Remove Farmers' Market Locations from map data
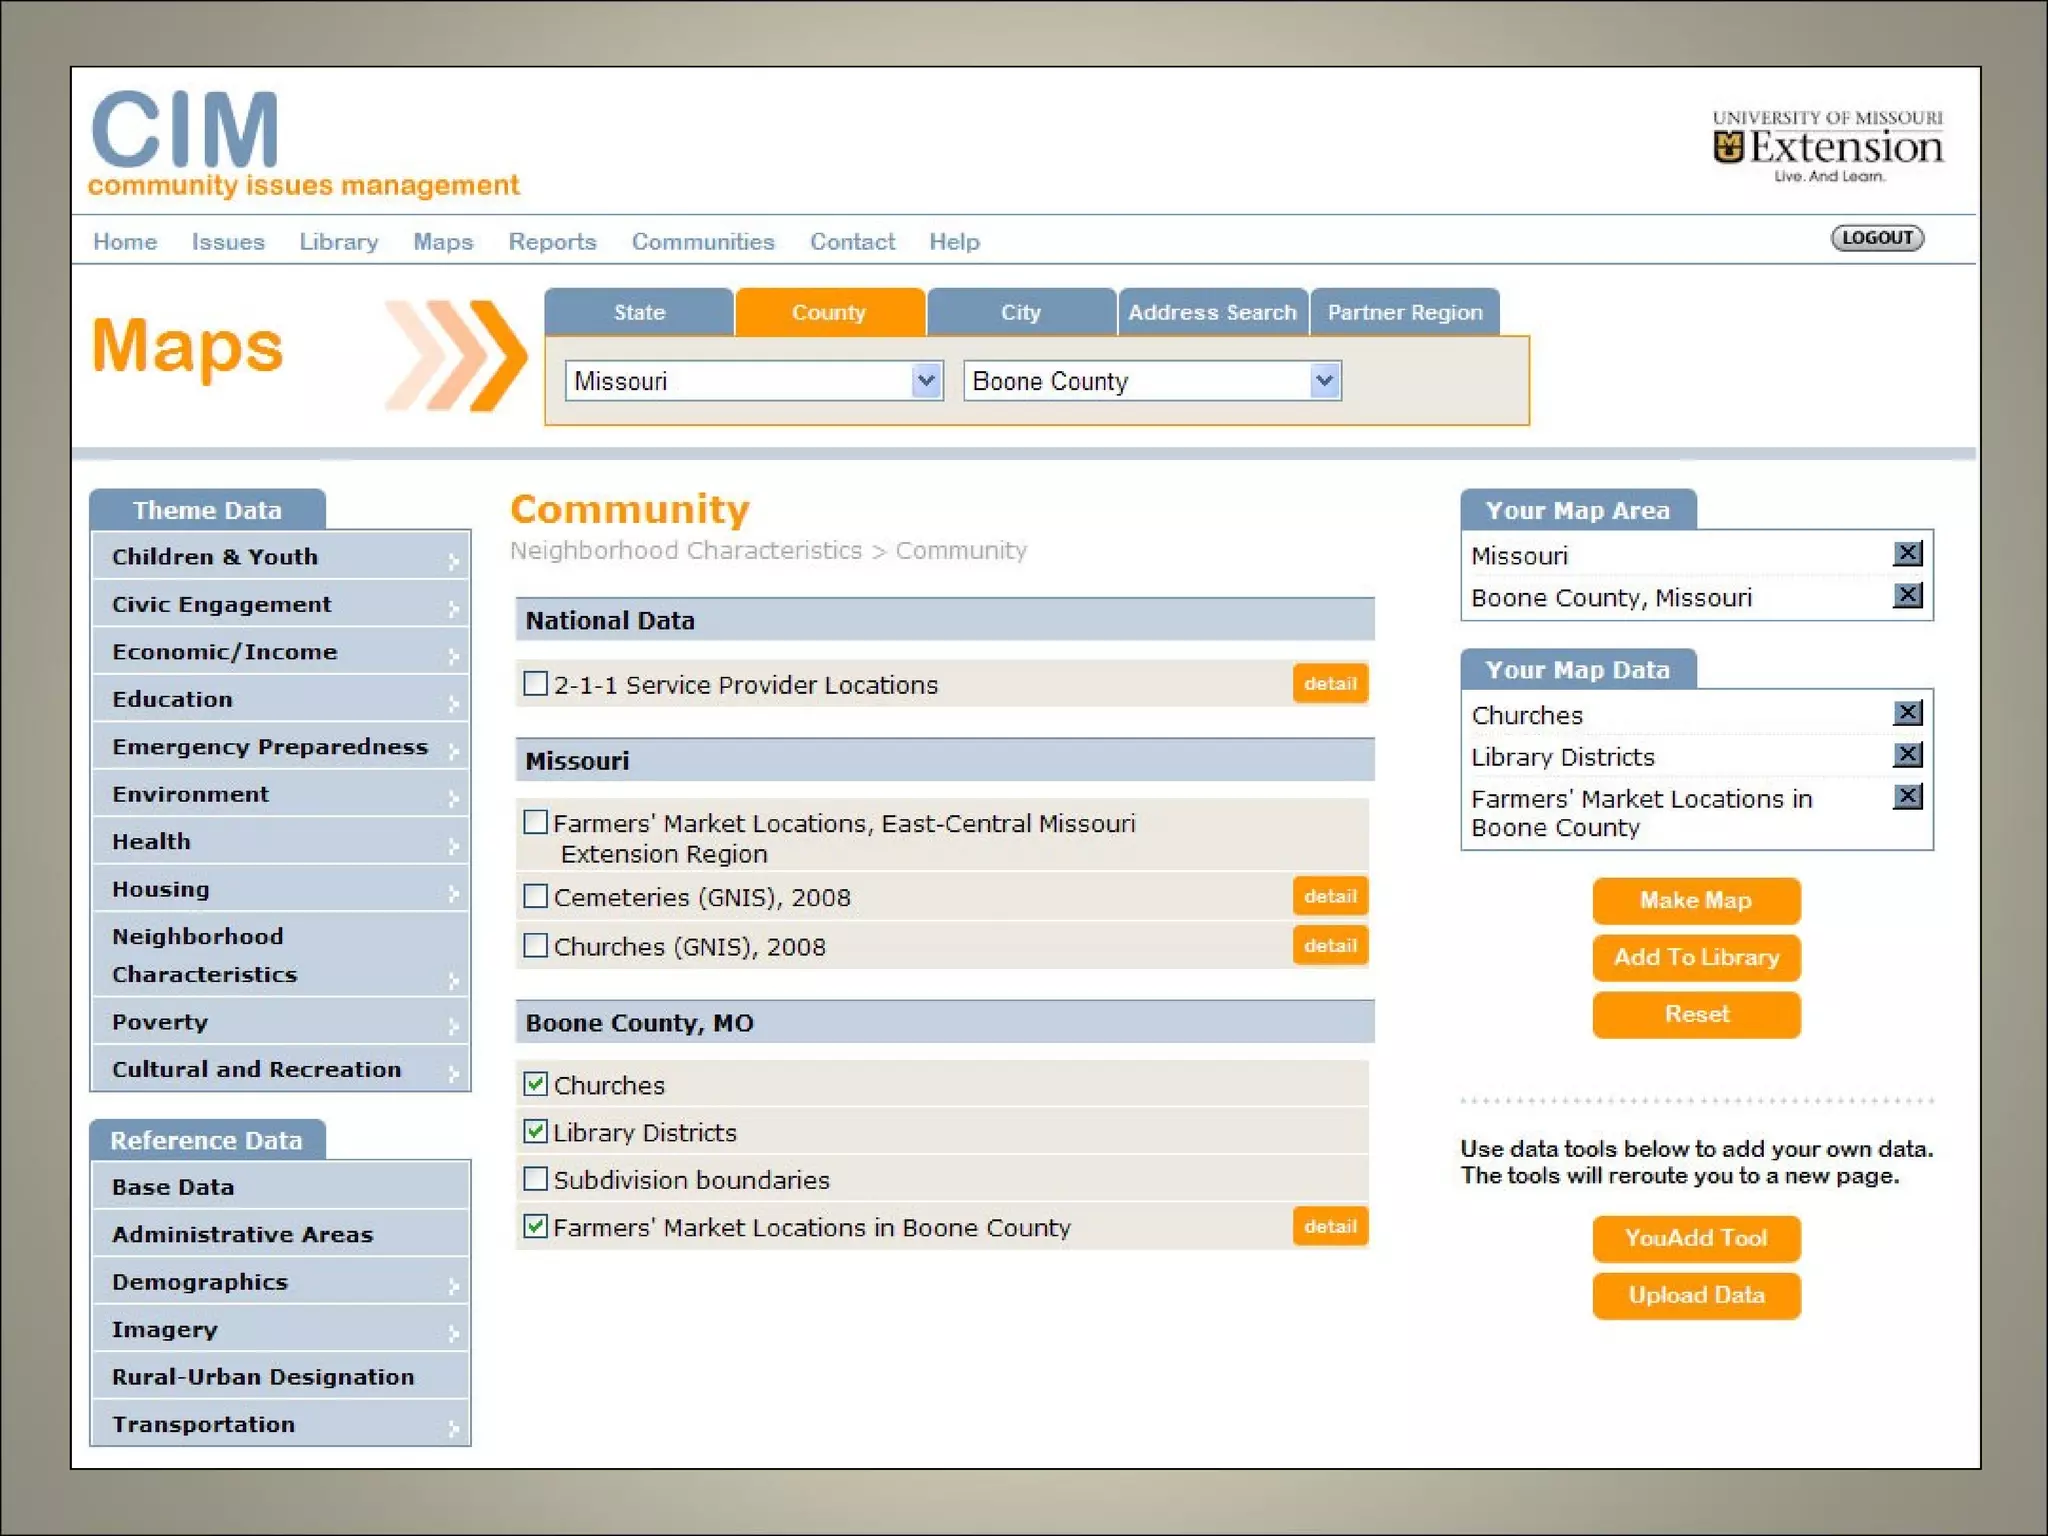 1907,797
